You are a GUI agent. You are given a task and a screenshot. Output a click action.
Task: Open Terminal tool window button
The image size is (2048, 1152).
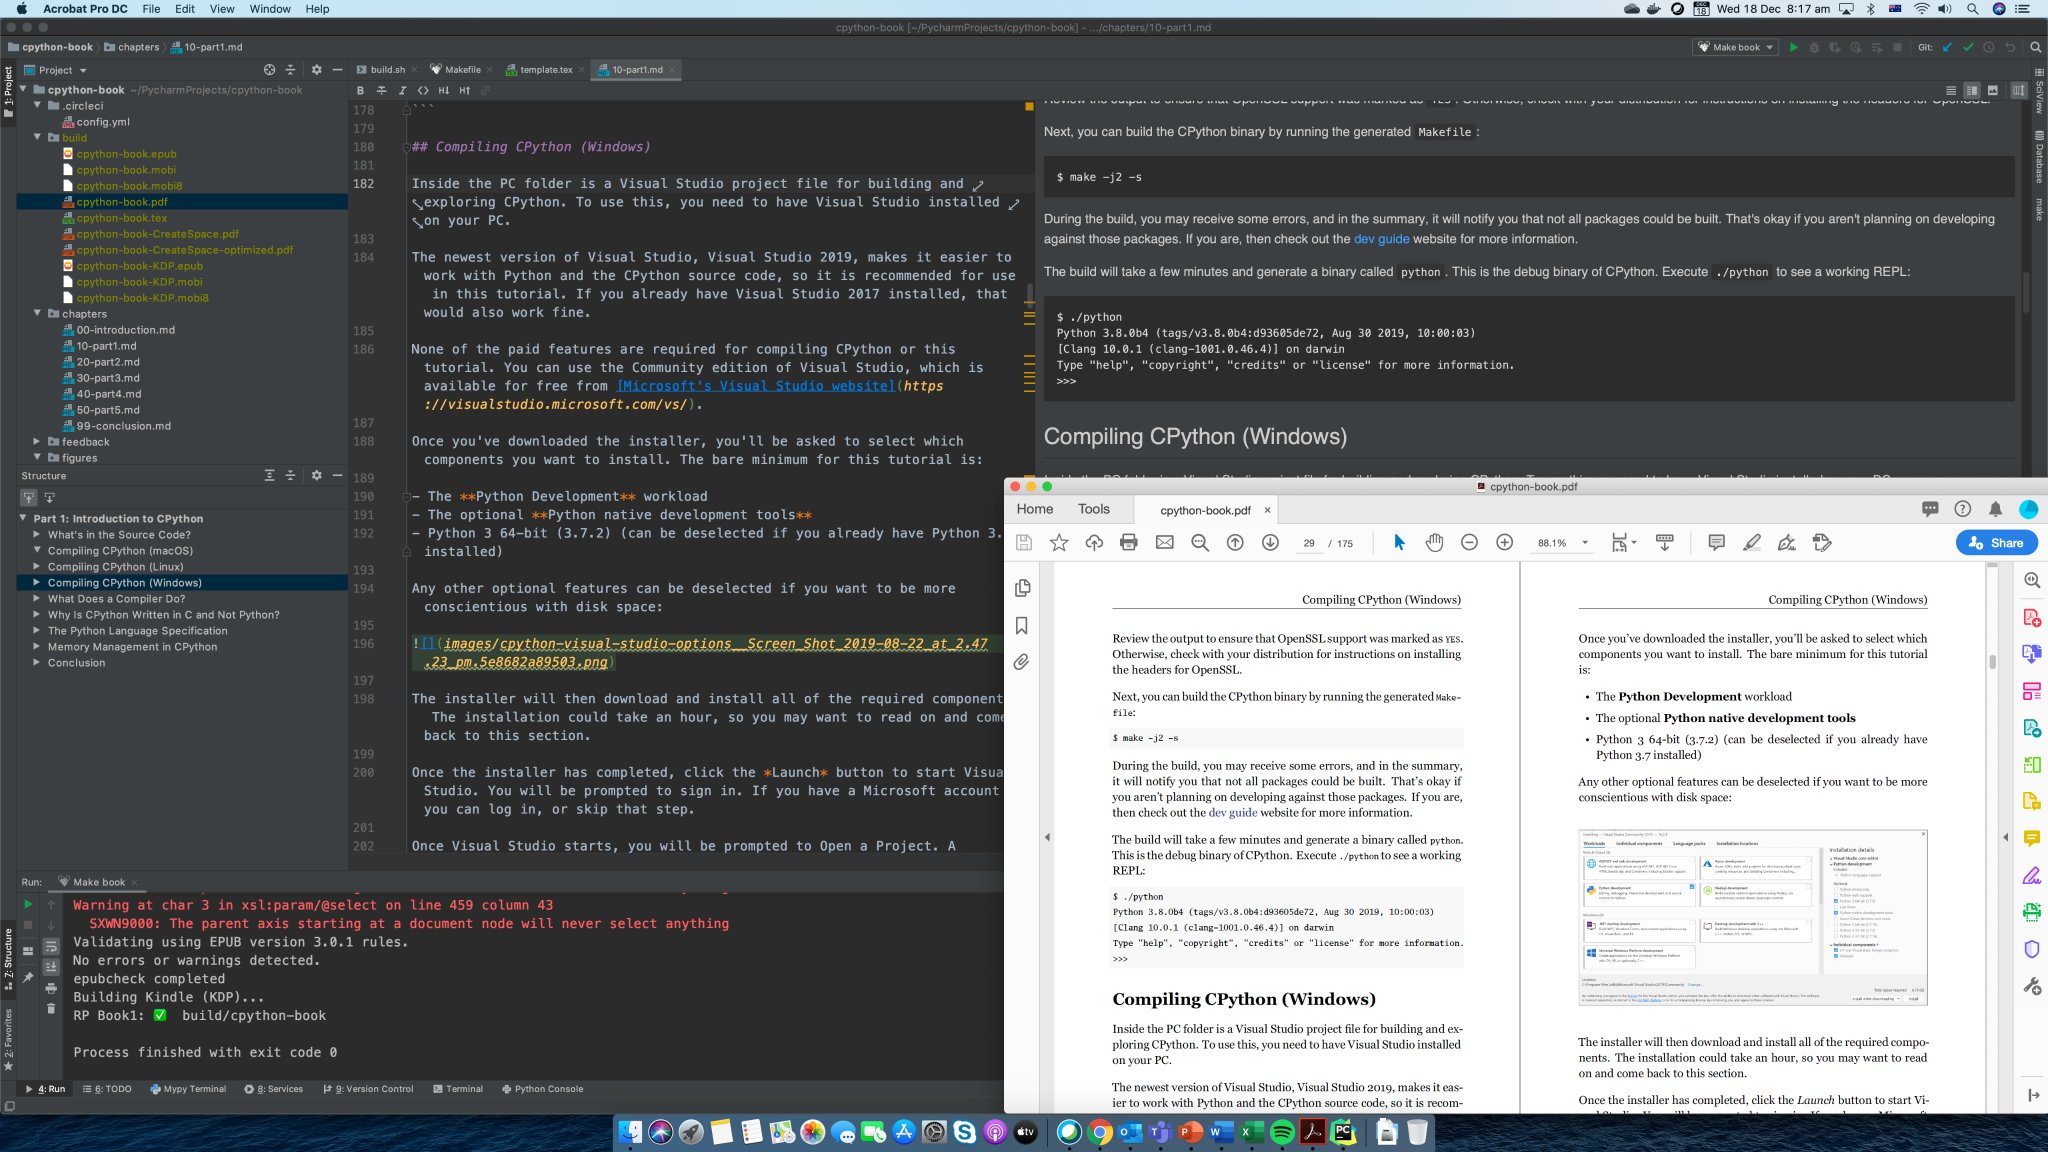coord(458,1089)
